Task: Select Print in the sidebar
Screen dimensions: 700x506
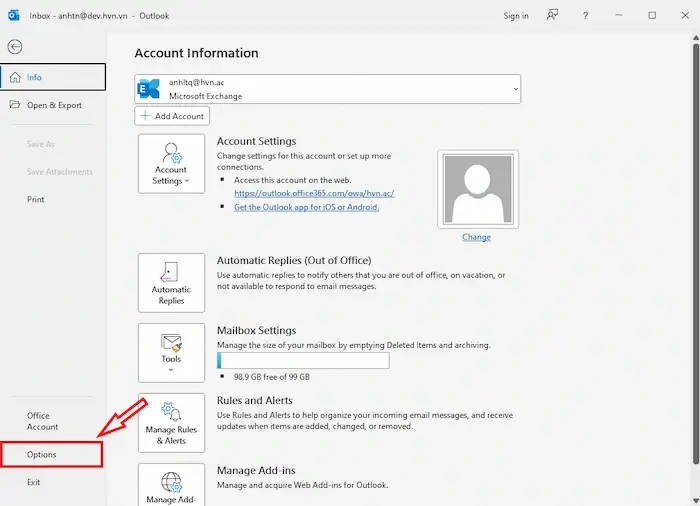Action: (35, 199)
